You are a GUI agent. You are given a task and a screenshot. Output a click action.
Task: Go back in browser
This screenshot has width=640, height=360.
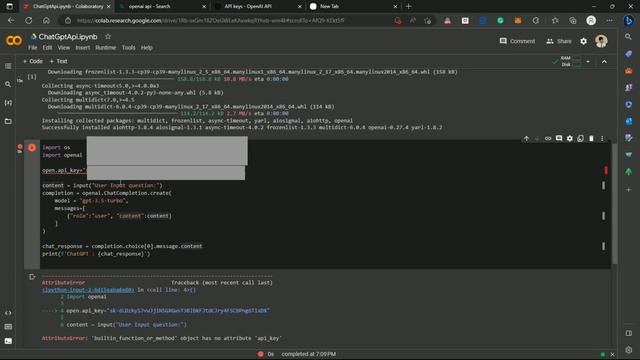point(11,20)
